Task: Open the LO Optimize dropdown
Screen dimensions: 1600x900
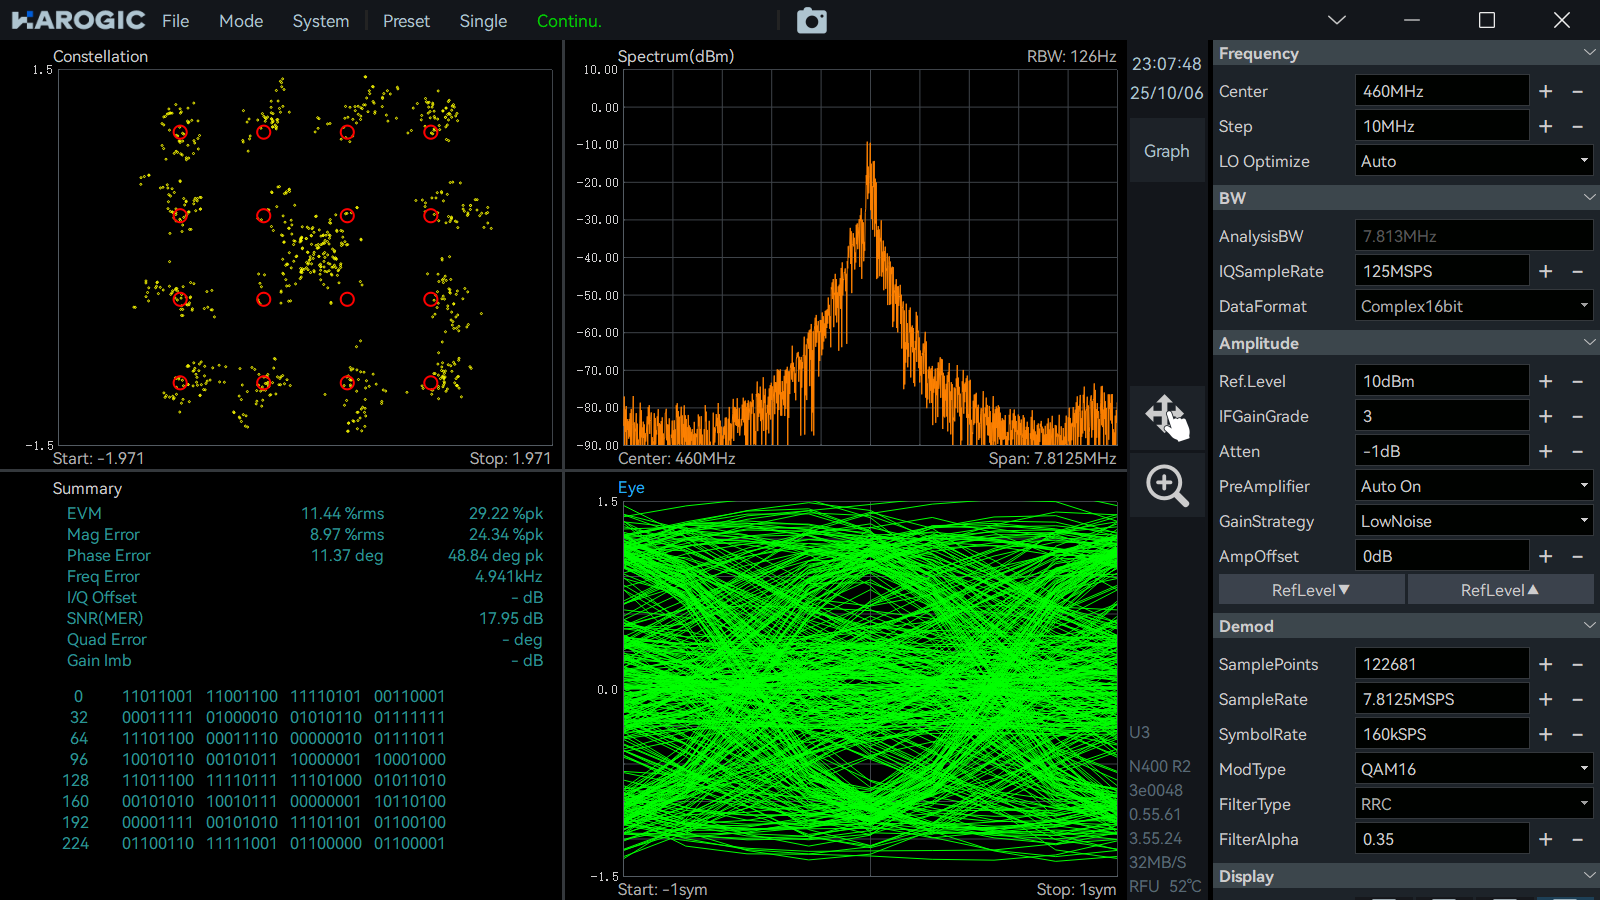Action: [1473, 161]
